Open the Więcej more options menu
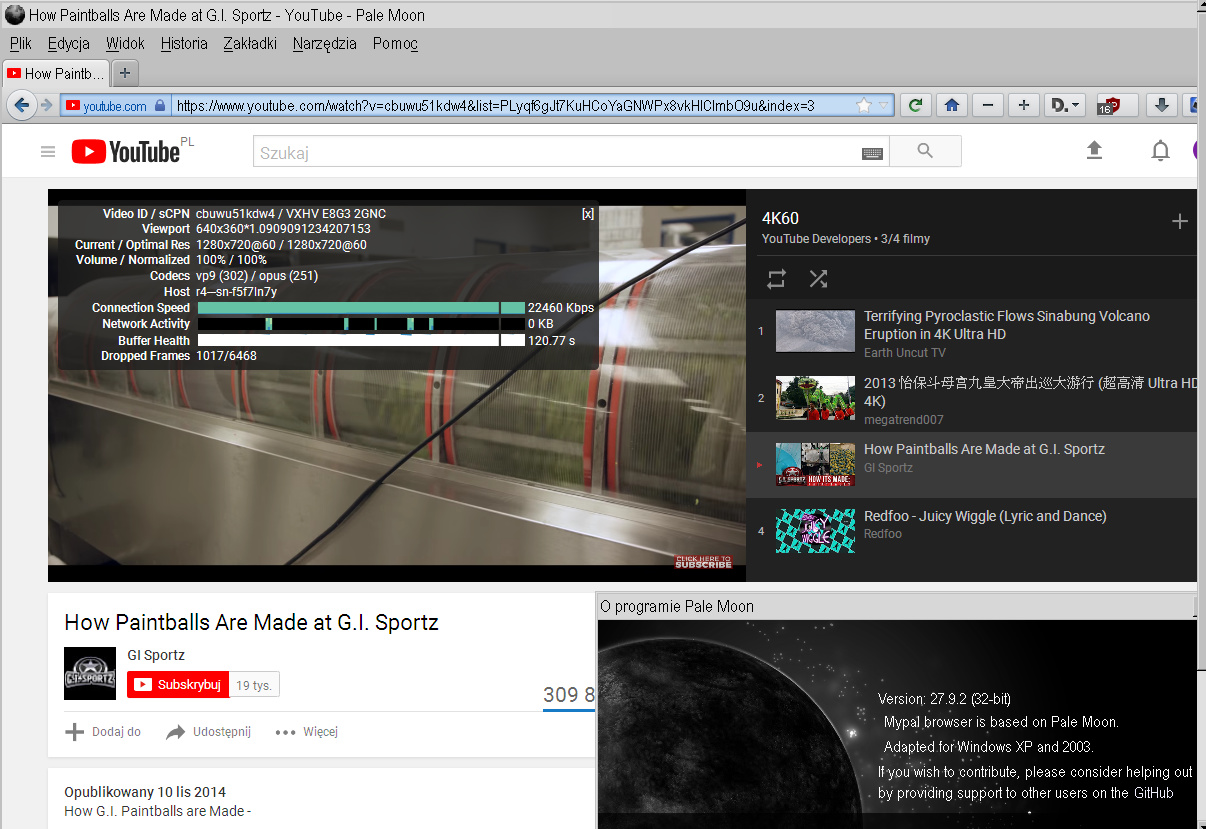1206x829 pixels. tap(307, 732)
